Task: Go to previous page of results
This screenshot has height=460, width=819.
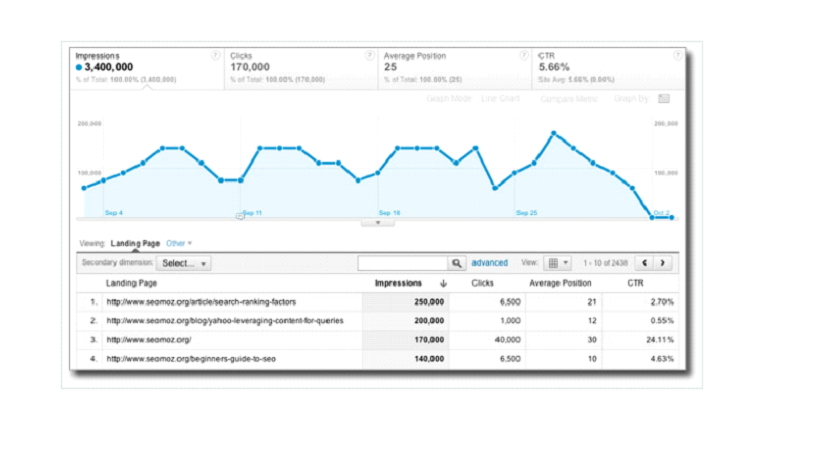Action: coord(644,263)
